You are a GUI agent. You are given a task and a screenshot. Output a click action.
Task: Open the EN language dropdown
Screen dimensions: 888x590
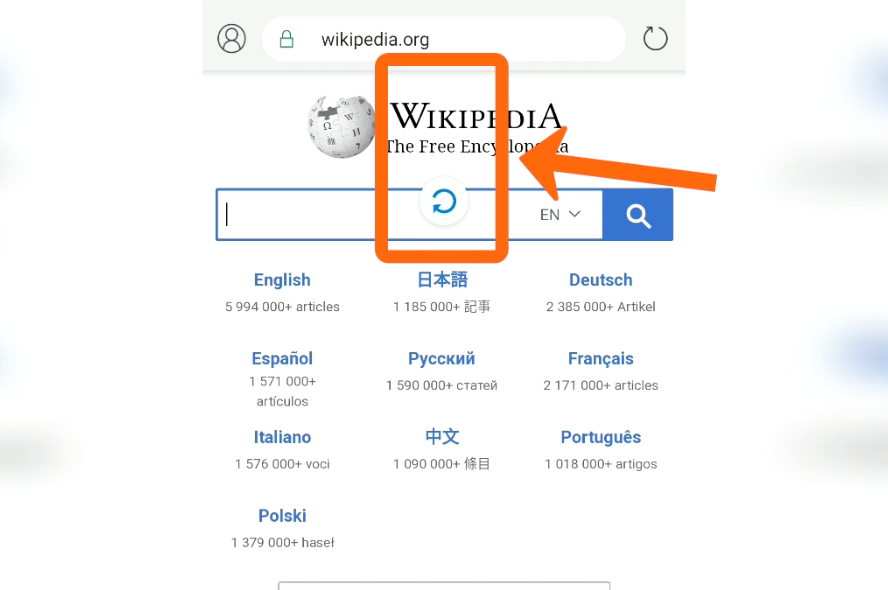coord(560,215)
